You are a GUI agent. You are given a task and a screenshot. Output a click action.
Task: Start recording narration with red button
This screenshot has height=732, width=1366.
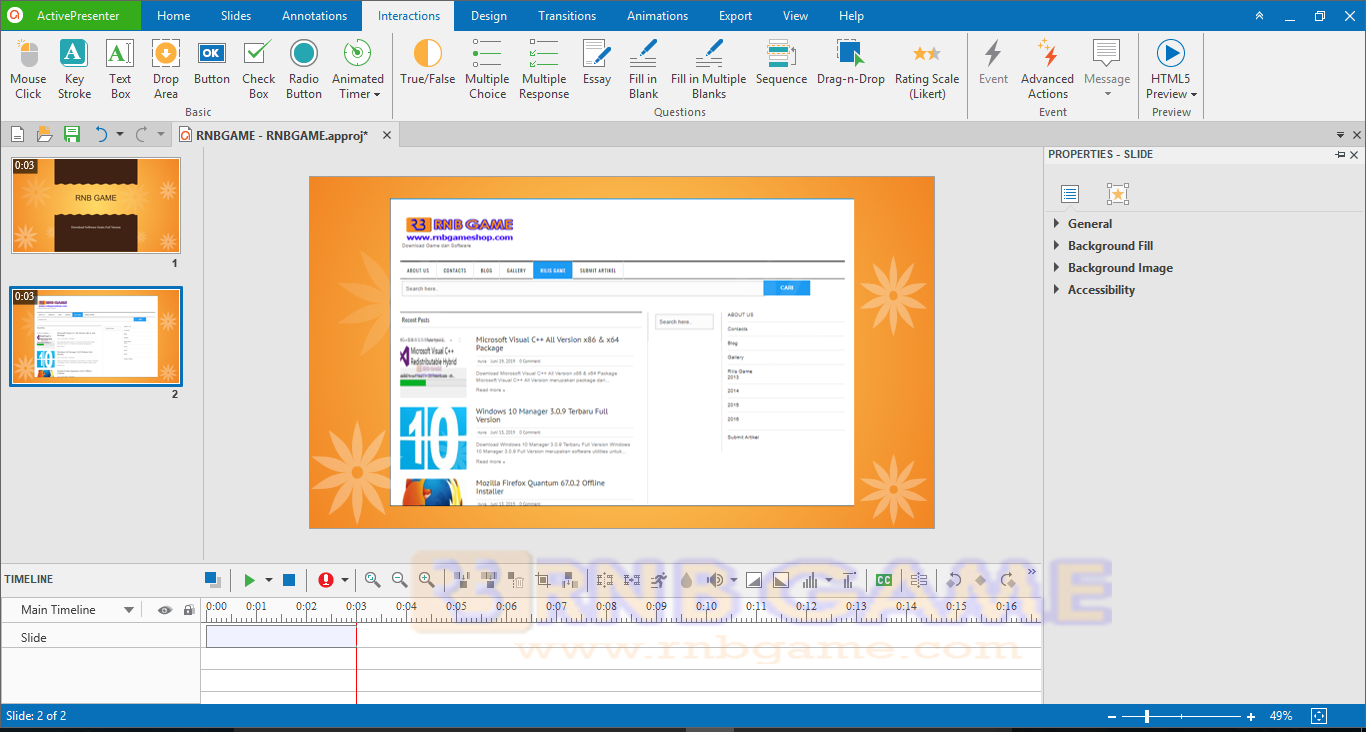325,580
